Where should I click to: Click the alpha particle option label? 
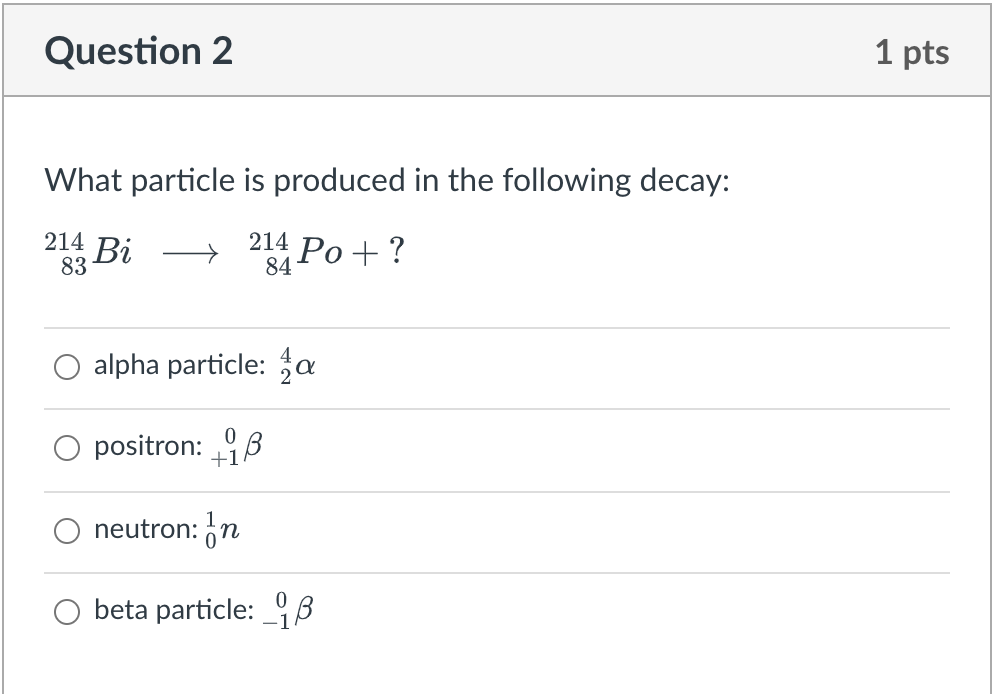pos(176,366)
